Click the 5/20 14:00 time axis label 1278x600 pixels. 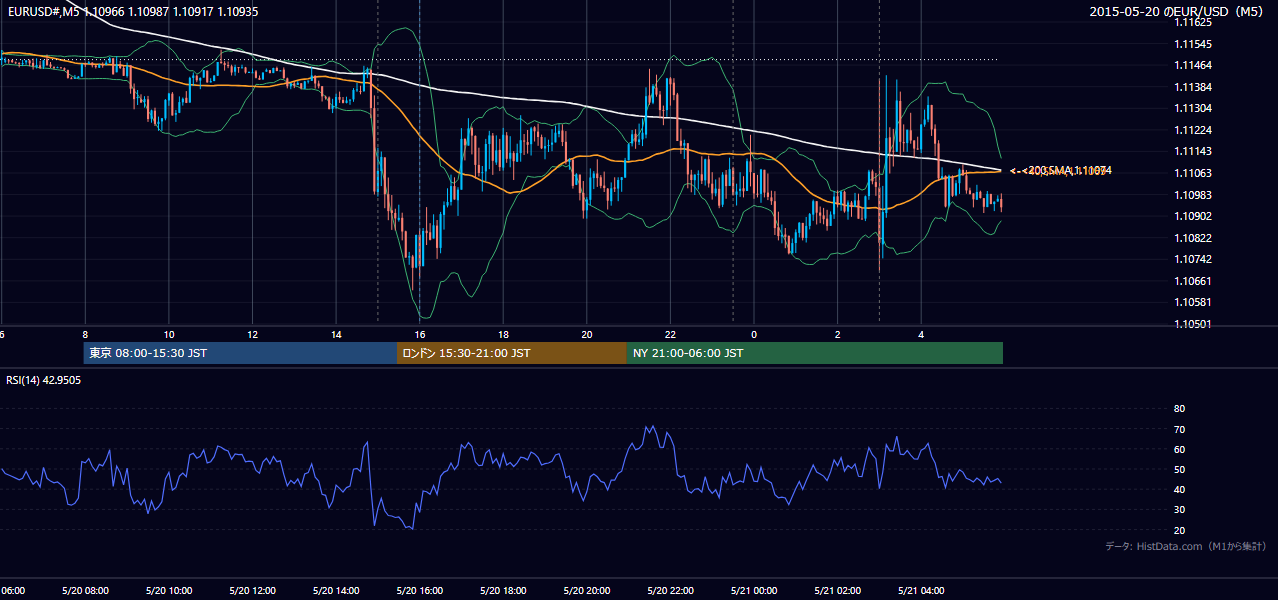[x=336, y=590]
